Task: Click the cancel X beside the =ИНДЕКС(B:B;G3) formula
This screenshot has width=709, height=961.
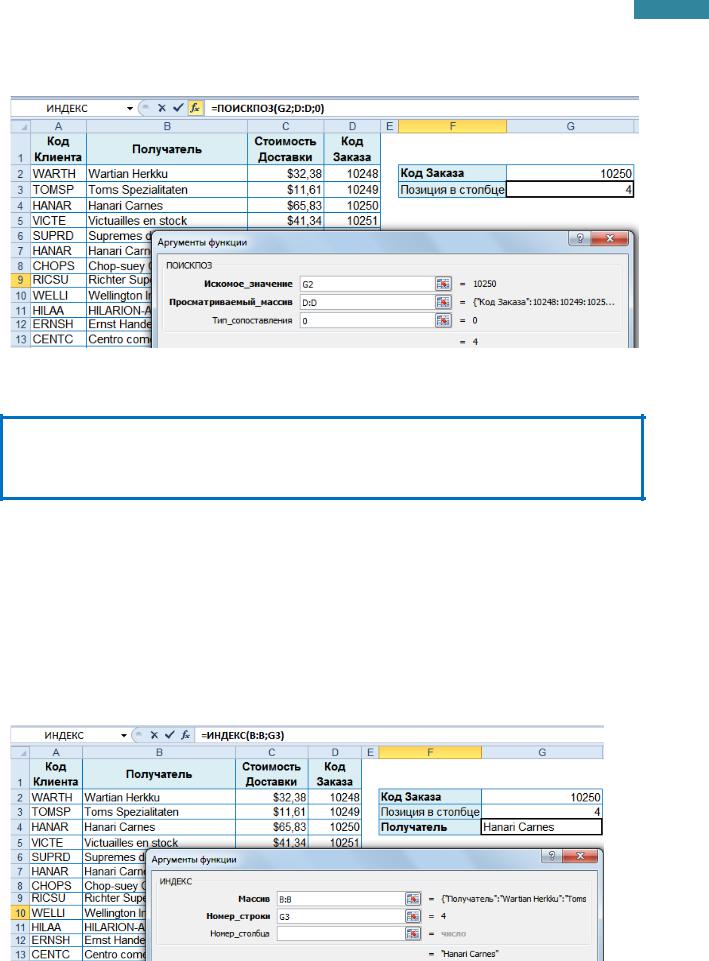Action: pyautogui.click(x=154, y=735)
